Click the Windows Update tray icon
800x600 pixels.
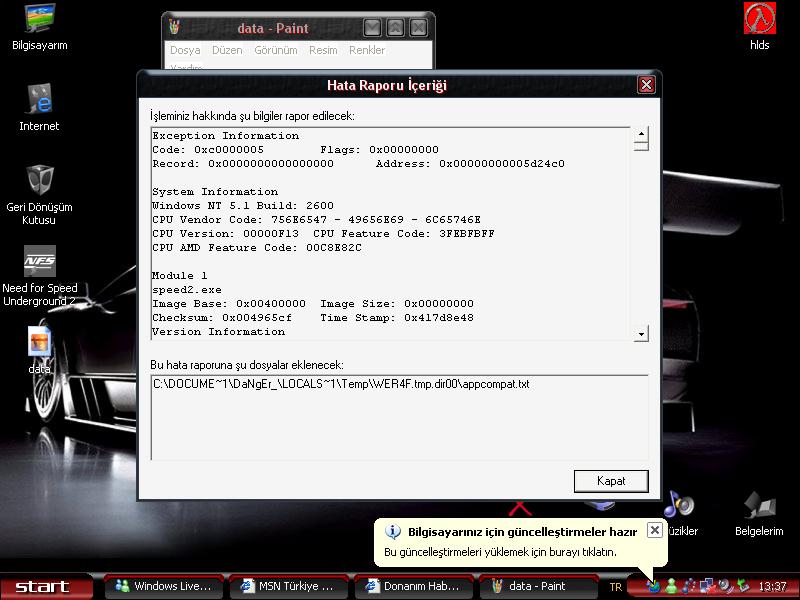click(654, 586)
